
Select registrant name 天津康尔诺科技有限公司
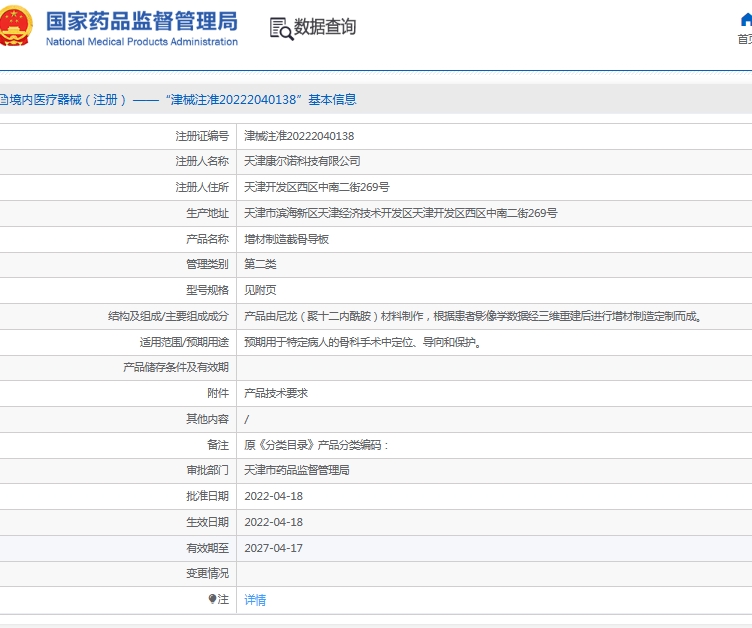[x=302, y=161]
